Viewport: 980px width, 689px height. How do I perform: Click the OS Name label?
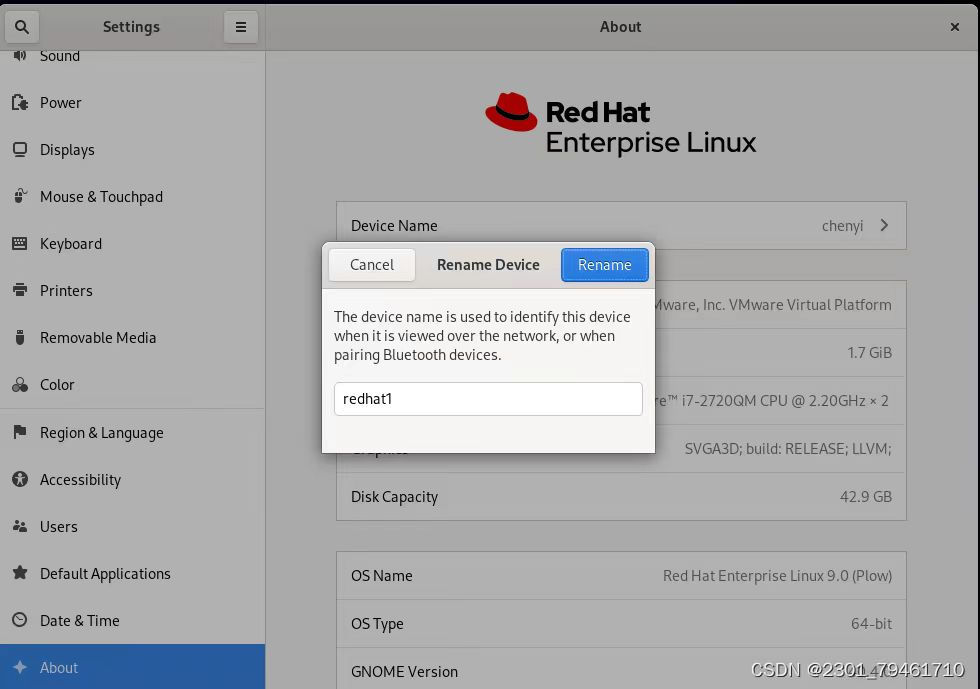381,575
